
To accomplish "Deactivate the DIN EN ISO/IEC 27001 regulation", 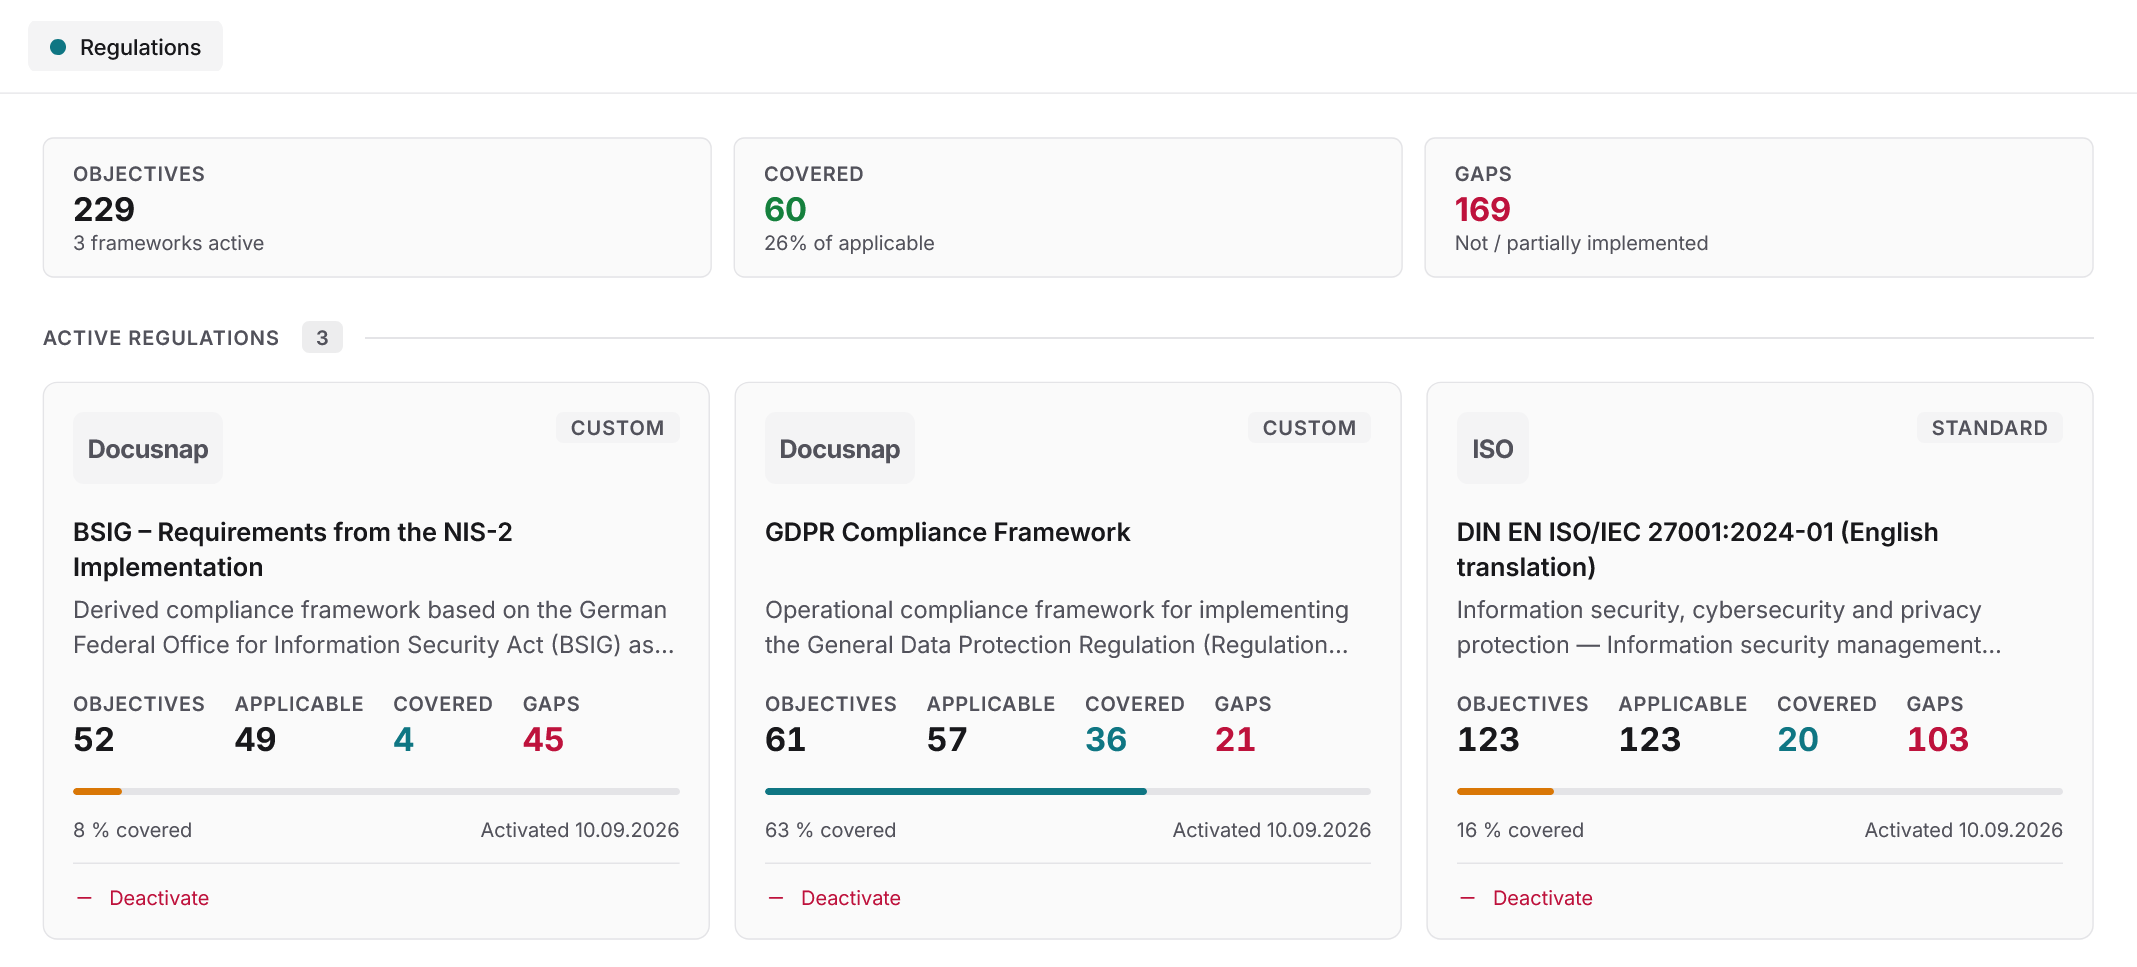I will click(1526, 898).
